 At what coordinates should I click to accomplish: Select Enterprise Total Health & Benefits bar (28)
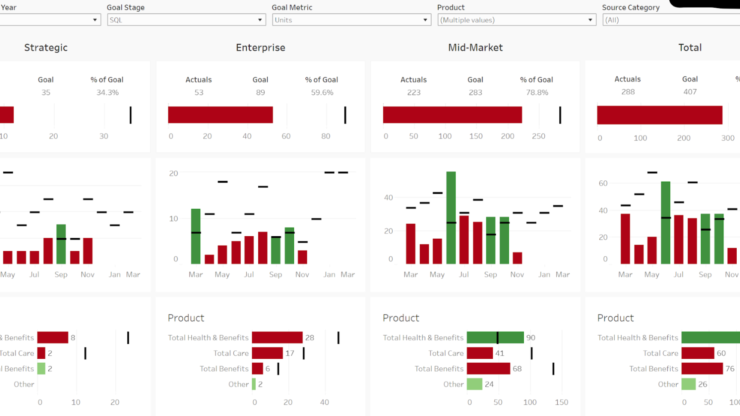[277, 338]
